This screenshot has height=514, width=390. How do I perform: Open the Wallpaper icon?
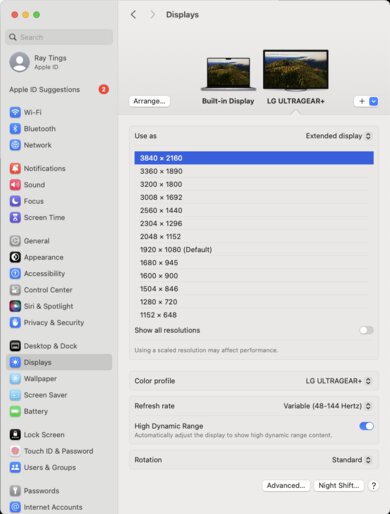[15, 378]
